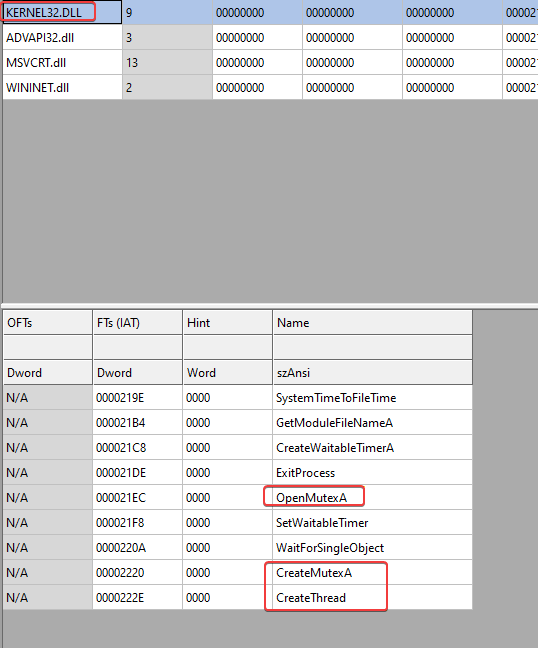Click Hint 0000 in WaitForSingleObject row
The height and width of the screenshot is (648, 538).
(x=228, y=548)
